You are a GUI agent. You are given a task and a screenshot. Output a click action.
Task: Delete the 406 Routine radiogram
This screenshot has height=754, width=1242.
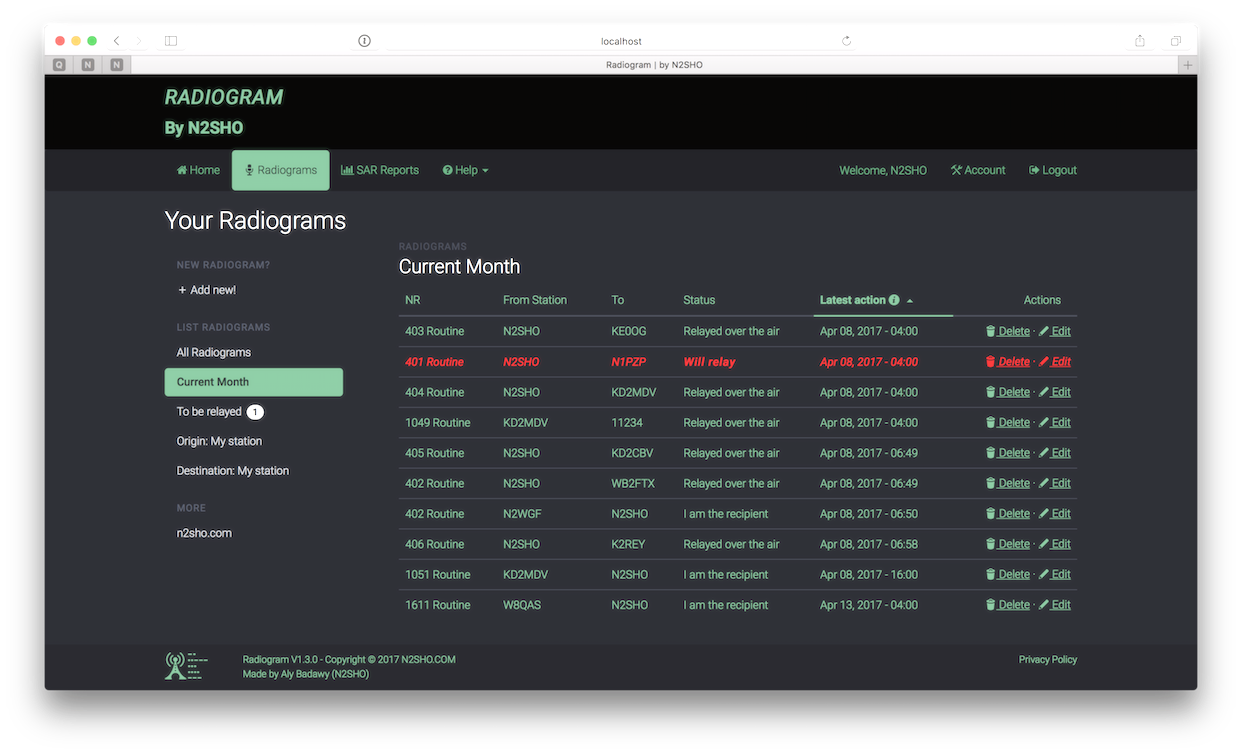pos(1008,544)
